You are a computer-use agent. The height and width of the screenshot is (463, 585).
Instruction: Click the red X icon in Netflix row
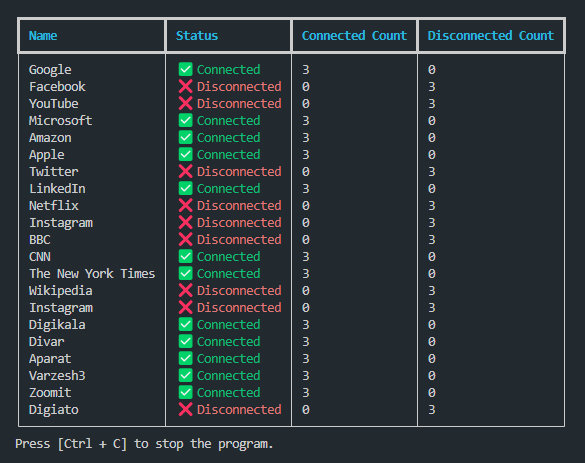(185, 205)
